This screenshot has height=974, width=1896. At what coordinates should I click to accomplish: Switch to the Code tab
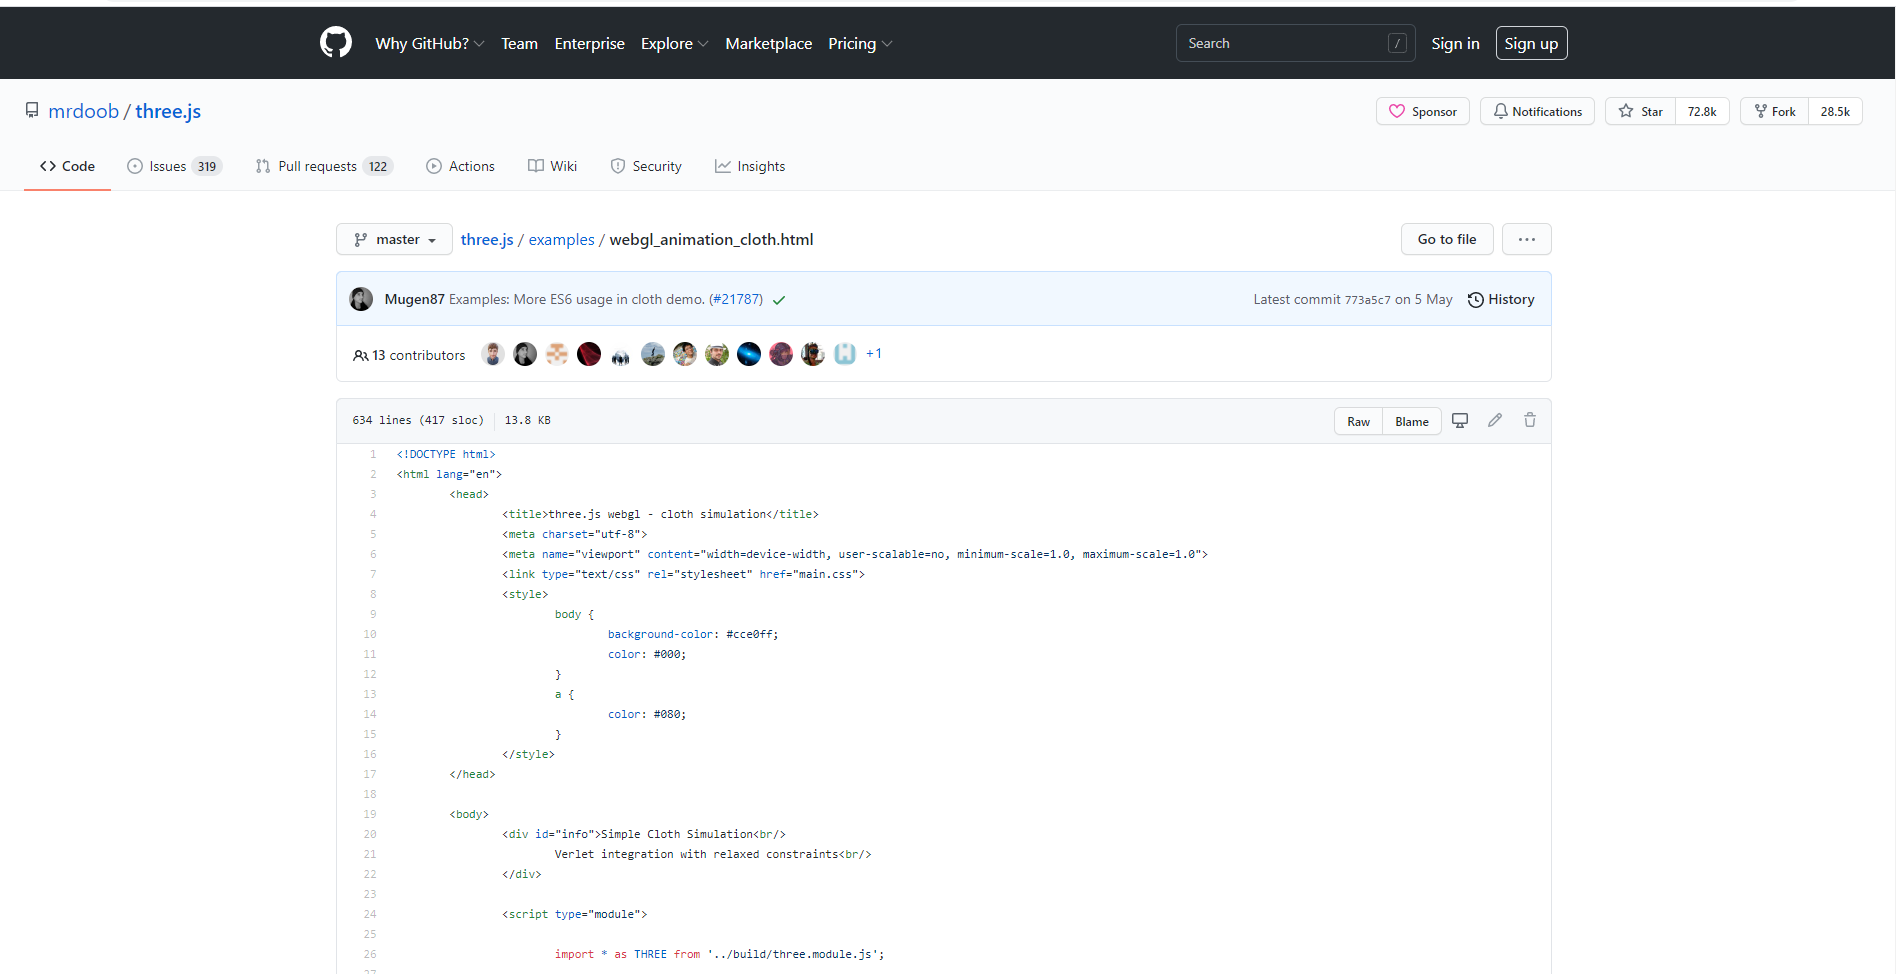pos(67,166)
